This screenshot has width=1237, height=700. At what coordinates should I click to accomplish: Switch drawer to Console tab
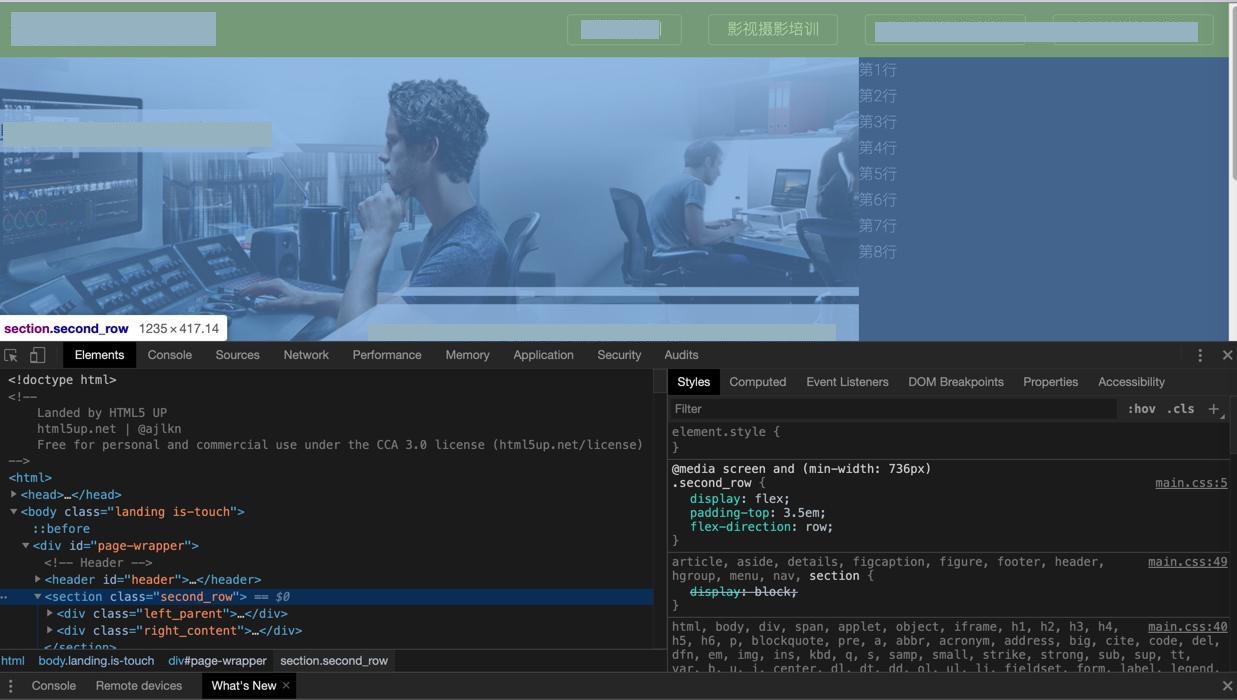click(54, 686)
